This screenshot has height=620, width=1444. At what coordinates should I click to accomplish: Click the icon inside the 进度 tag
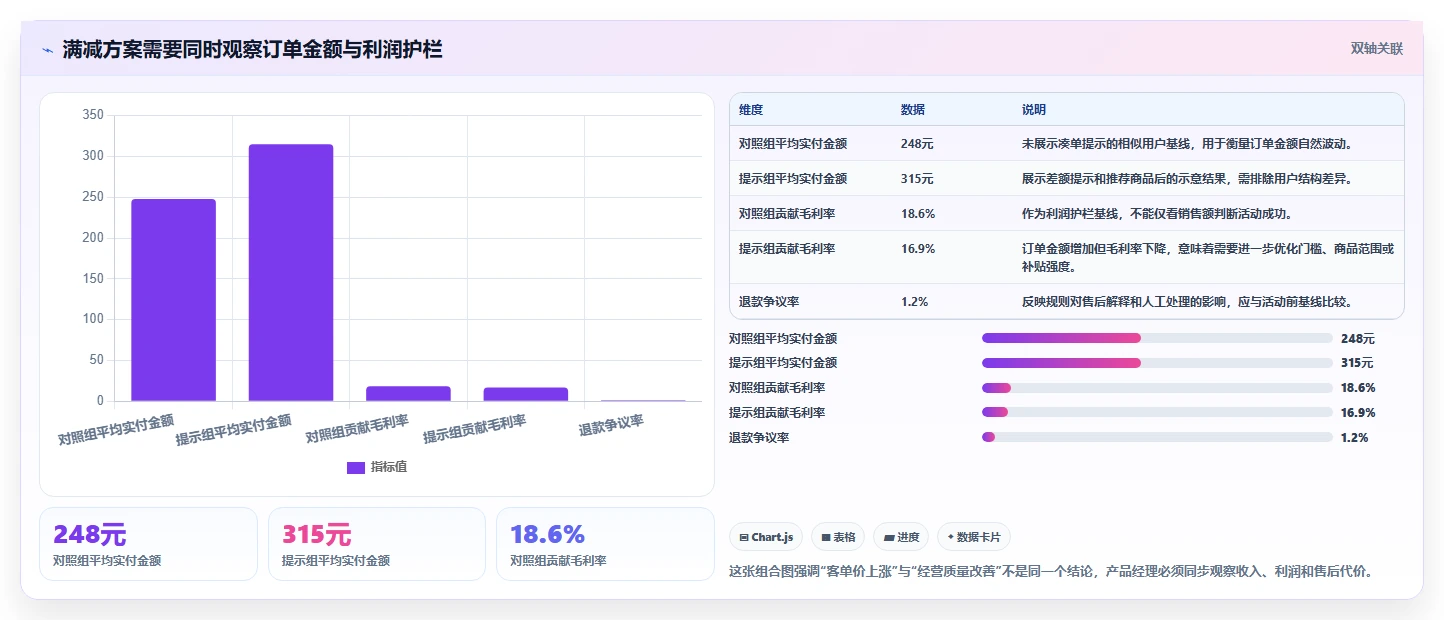pyautogui.click(x=889, y=538)
